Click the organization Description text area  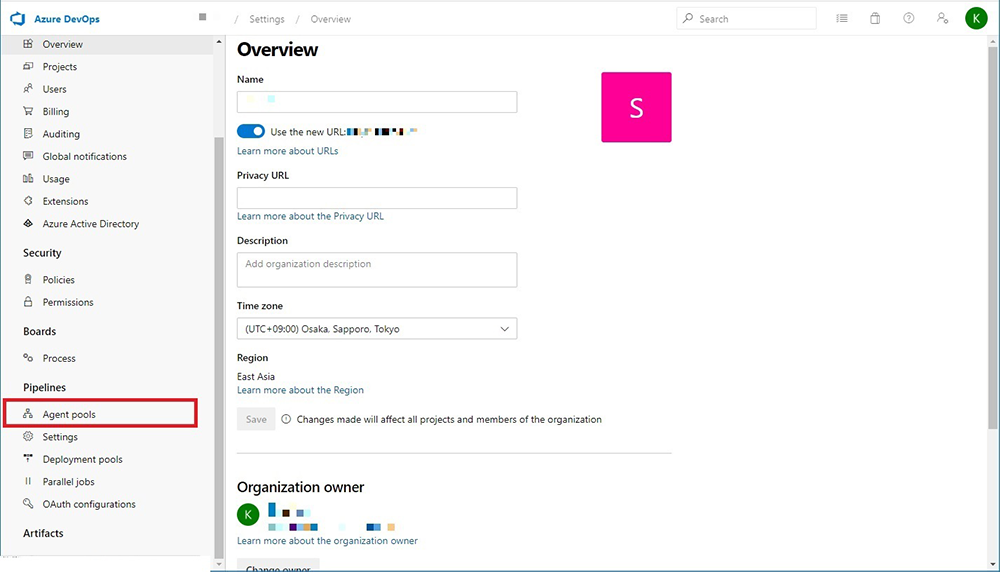(377, 270)
